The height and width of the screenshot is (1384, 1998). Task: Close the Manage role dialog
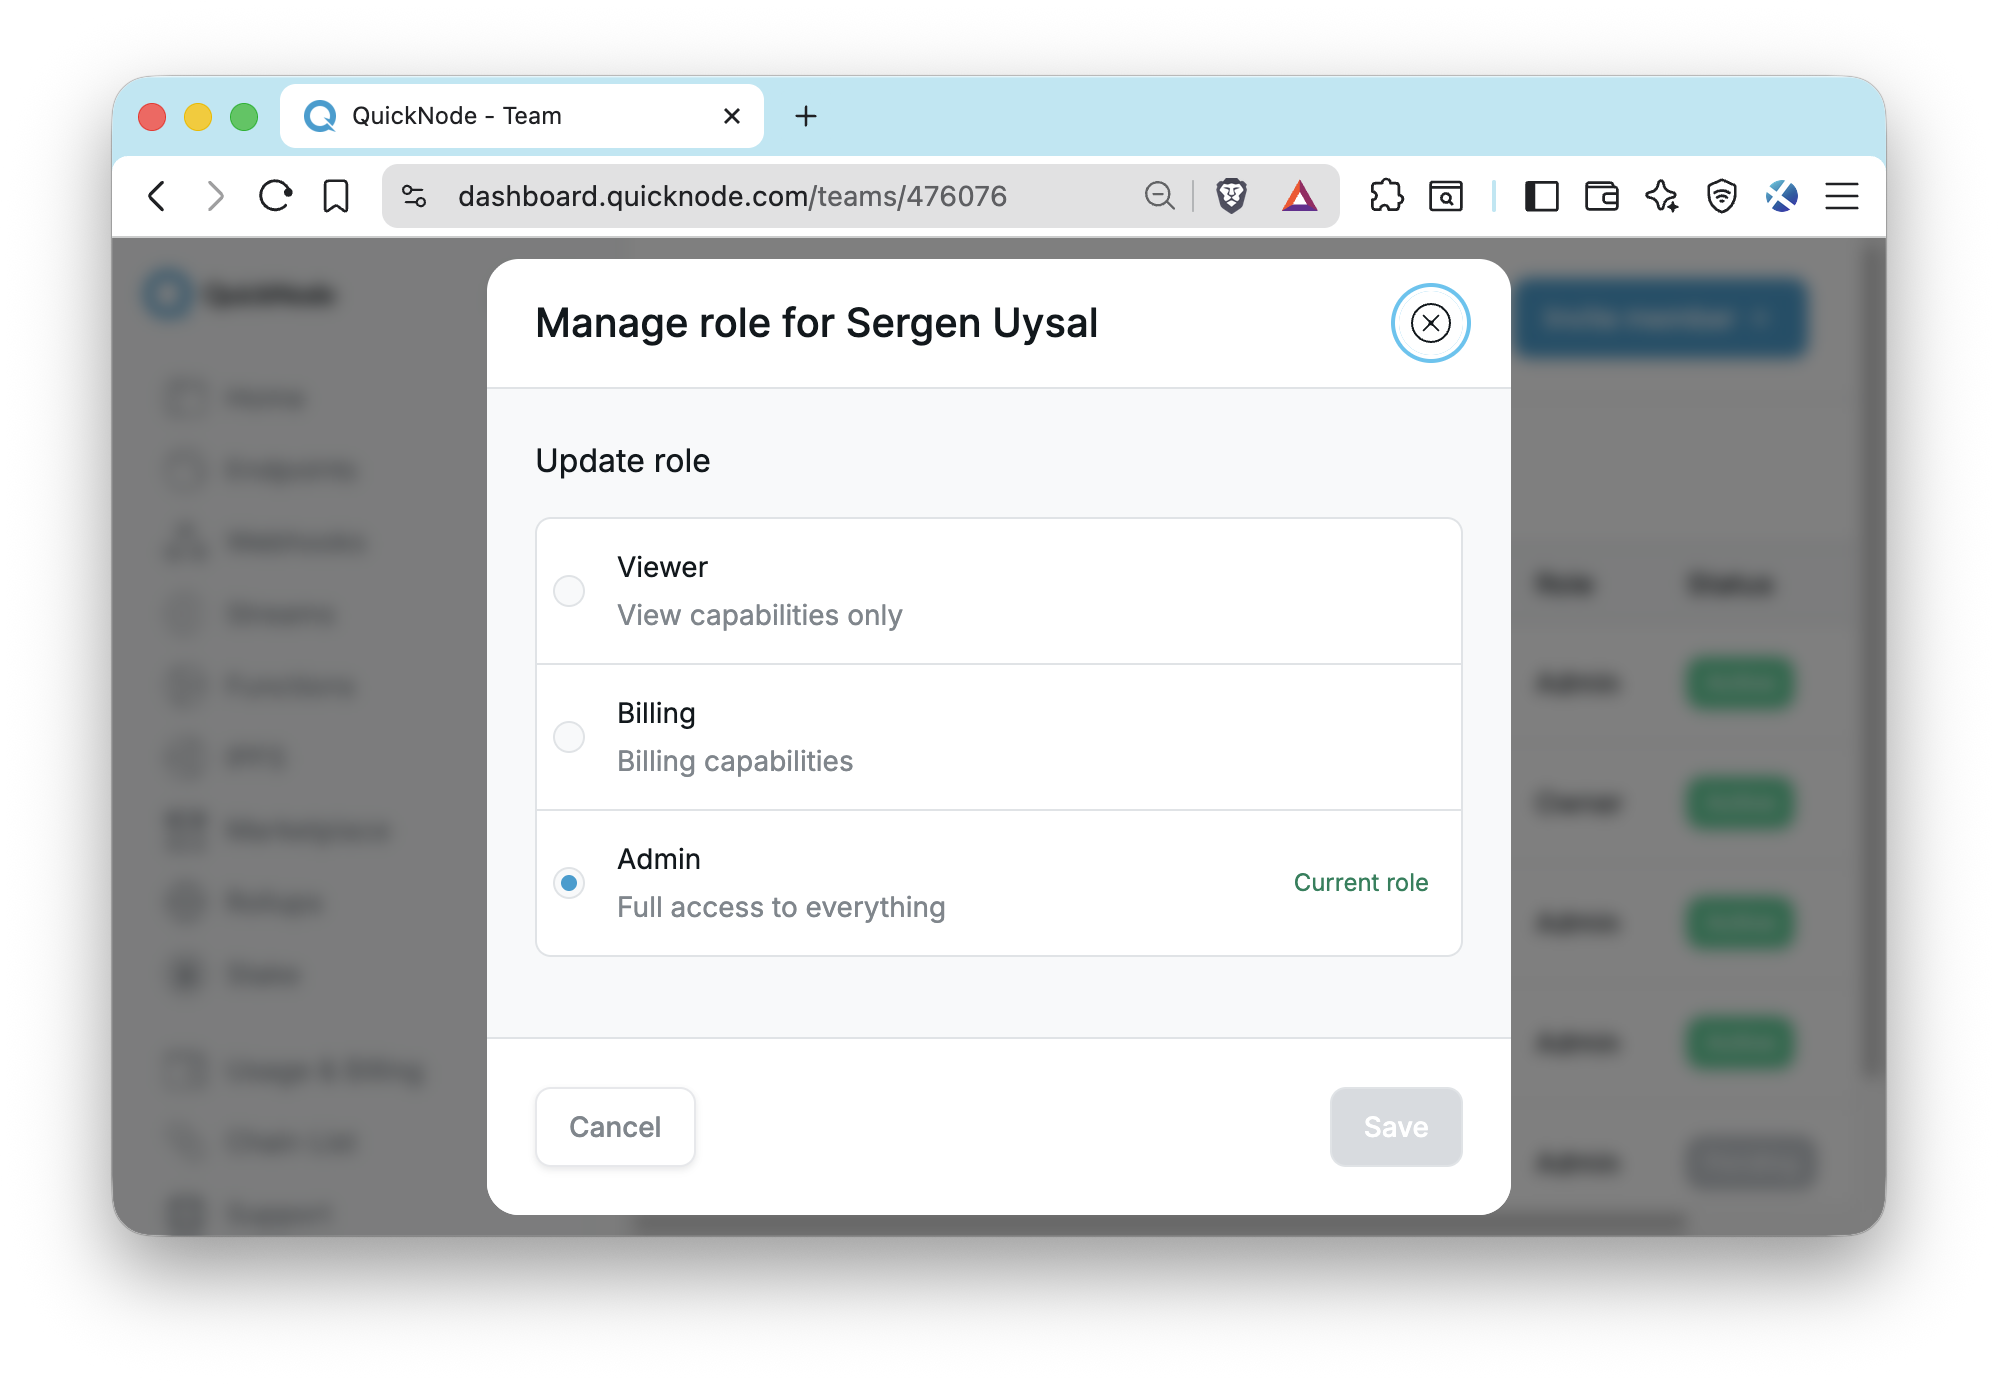tap(1430, 323)
